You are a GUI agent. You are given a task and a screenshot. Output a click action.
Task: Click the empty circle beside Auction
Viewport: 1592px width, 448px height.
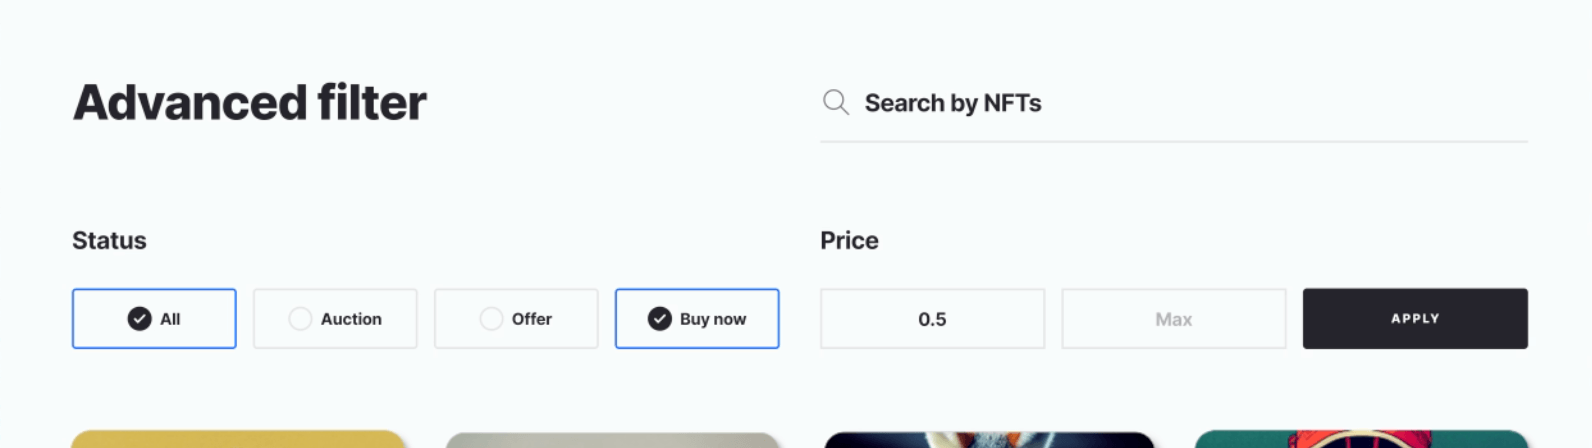[300, 319]
